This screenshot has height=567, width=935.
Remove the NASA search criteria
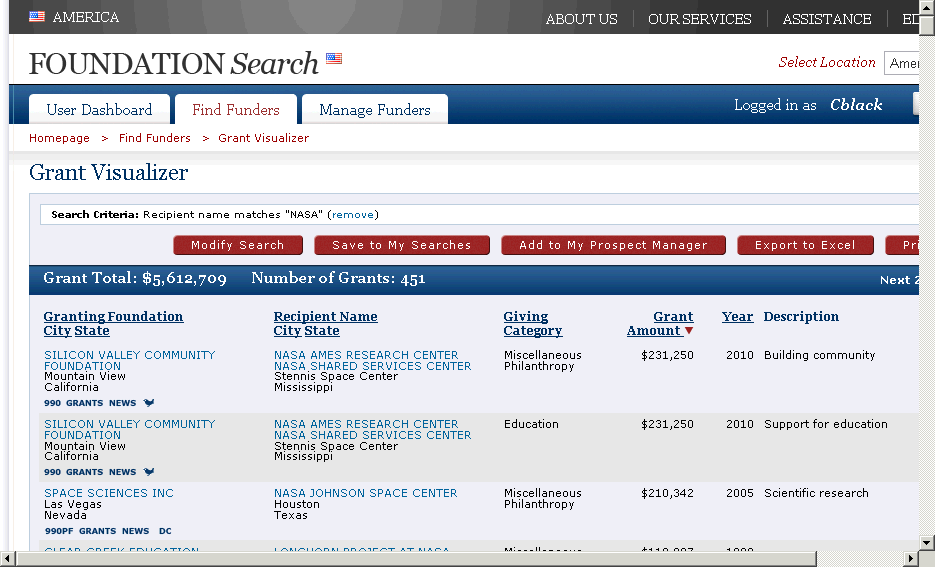(353, 215)
